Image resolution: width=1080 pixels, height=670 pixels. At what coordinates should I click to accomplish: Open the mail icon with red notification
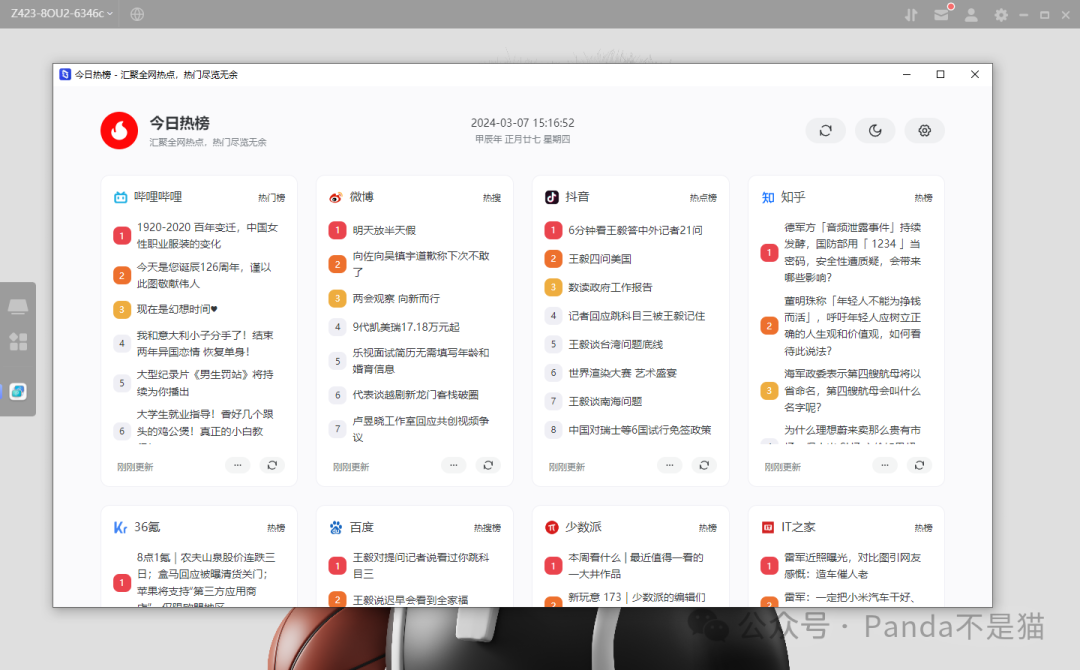pyautogui.click(x=942, y=14)
